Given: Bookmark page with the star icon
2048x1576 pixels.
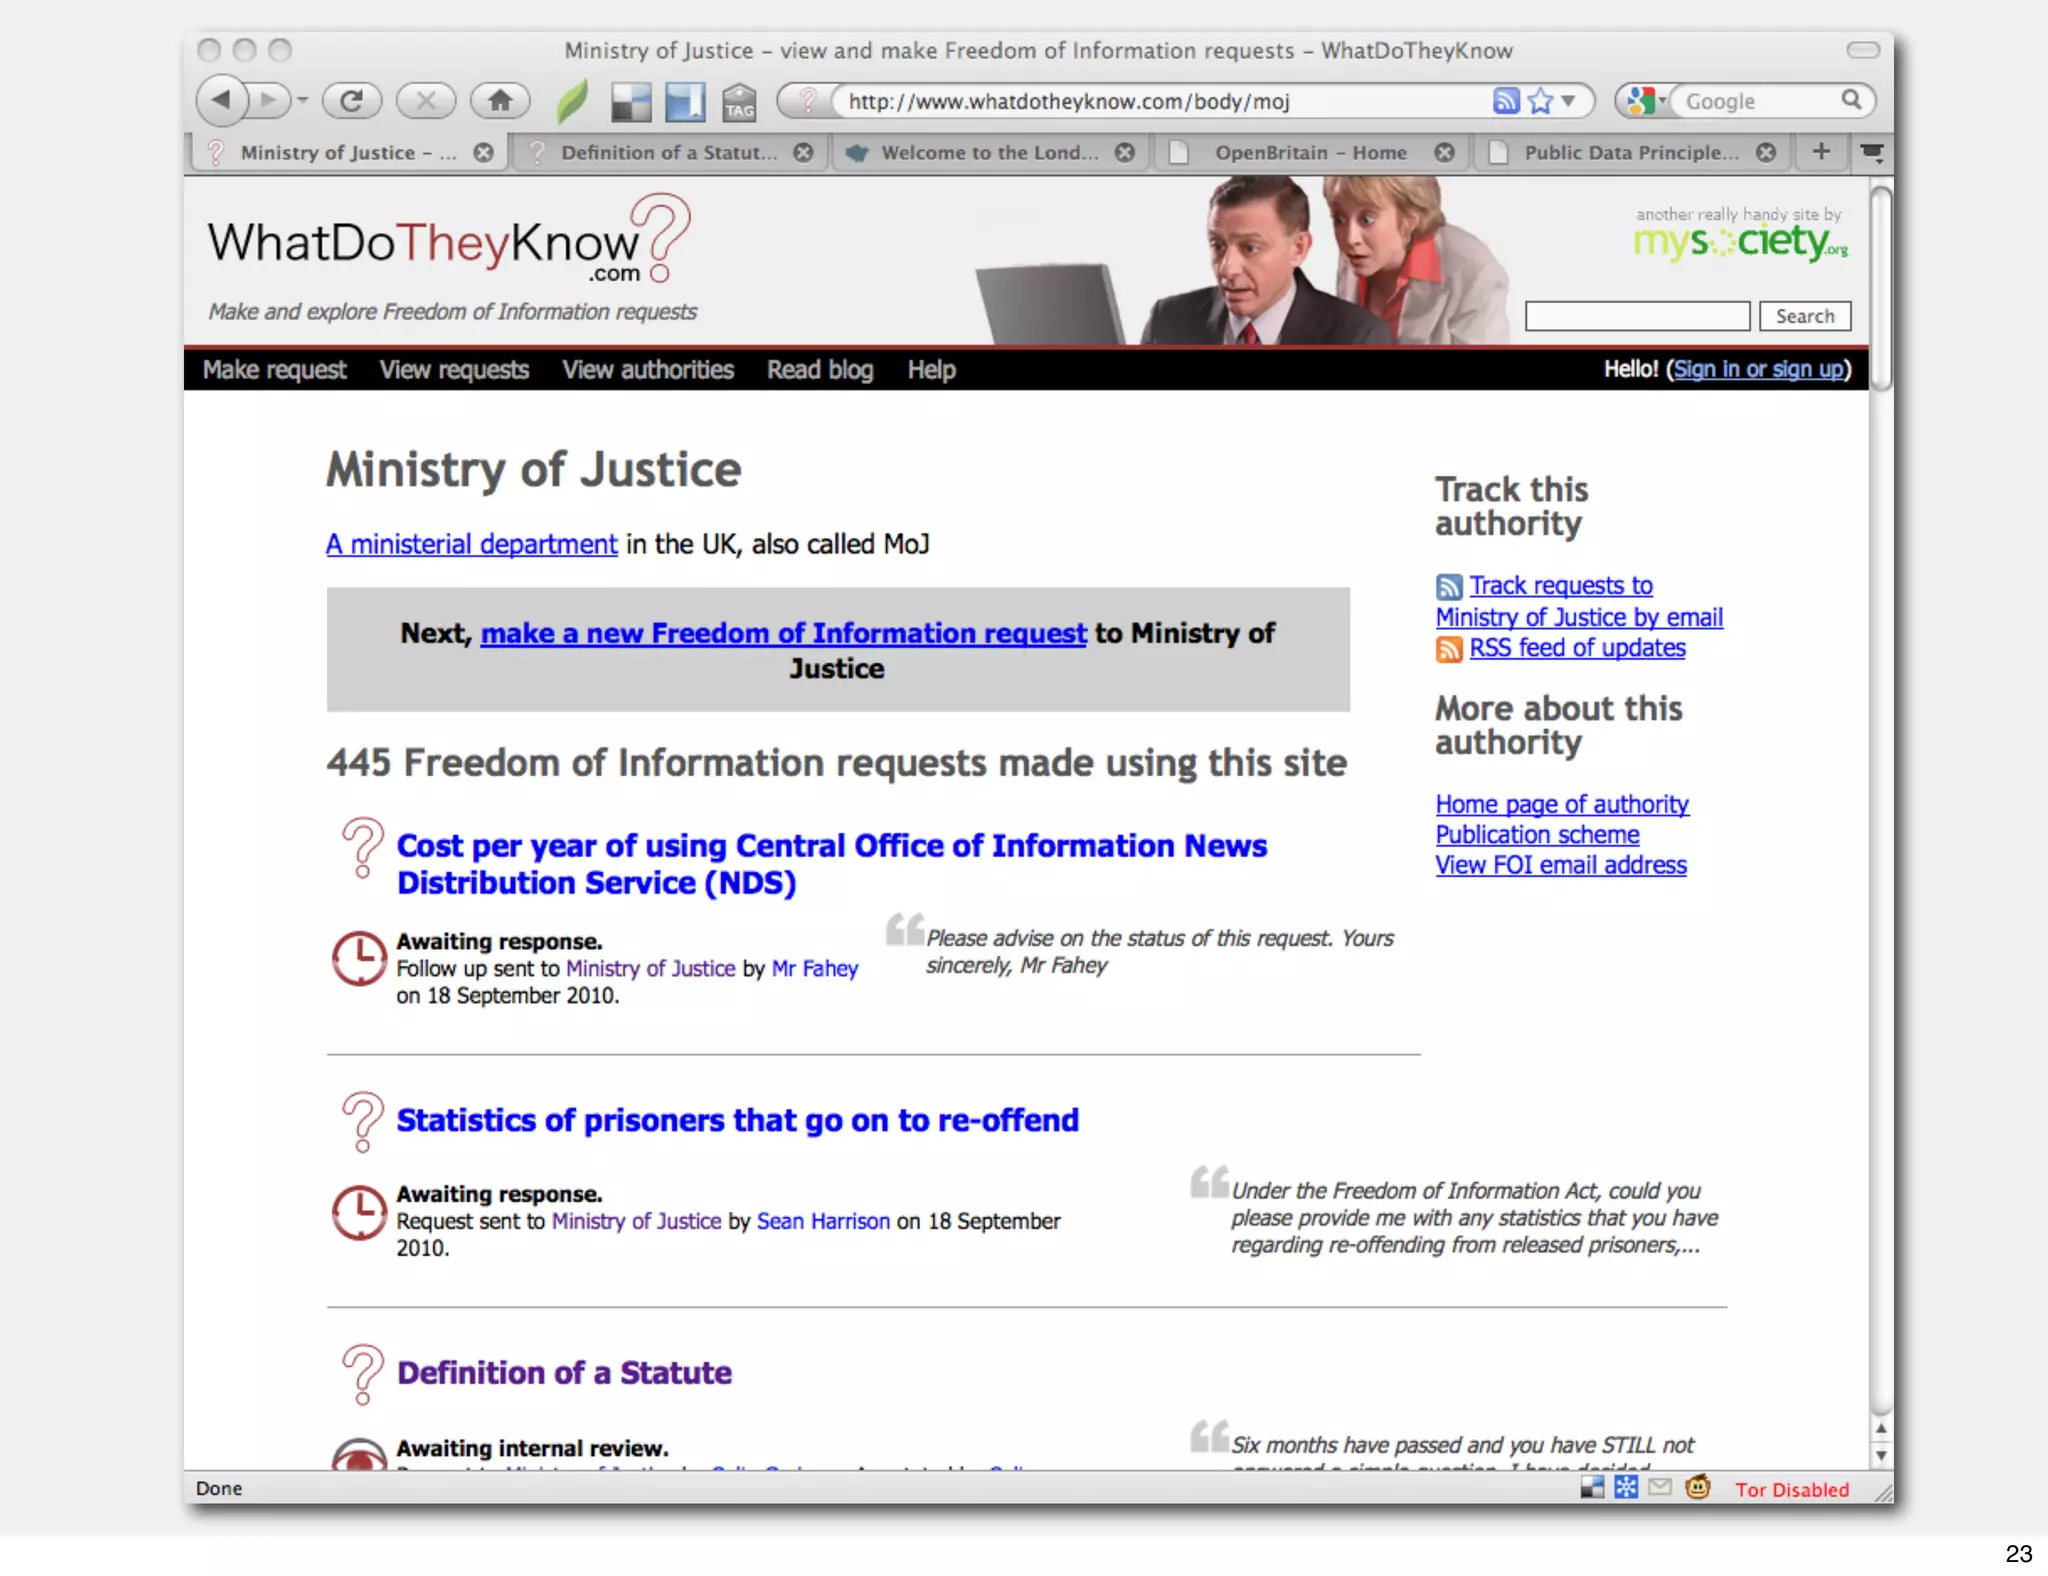Looking at the screenshot, I should (x=1541, y=101).
